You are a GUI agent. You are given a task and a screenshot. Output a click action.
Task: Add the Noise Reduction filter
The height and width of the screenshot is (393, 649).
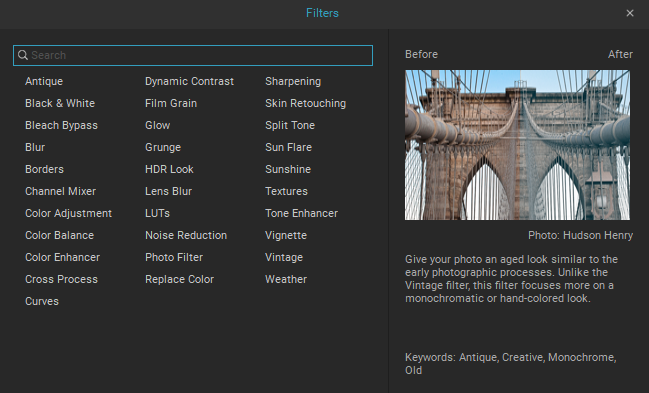(186, 235)
